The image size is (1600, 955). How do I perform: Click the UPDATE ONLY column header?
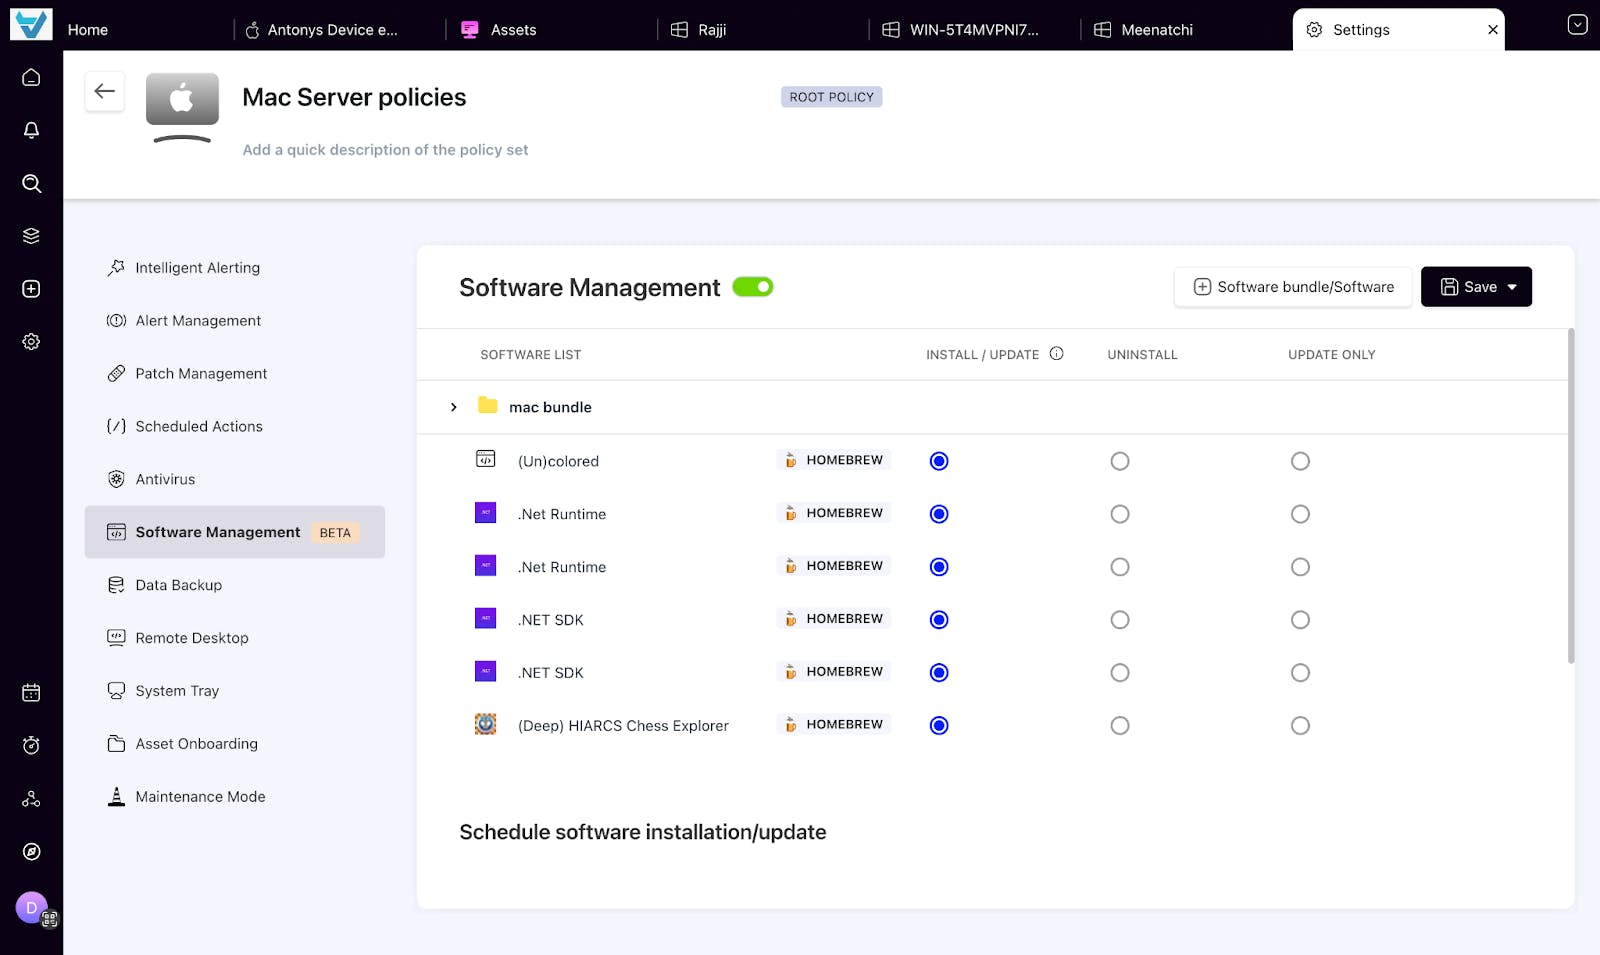click(x=1331, y=355)
